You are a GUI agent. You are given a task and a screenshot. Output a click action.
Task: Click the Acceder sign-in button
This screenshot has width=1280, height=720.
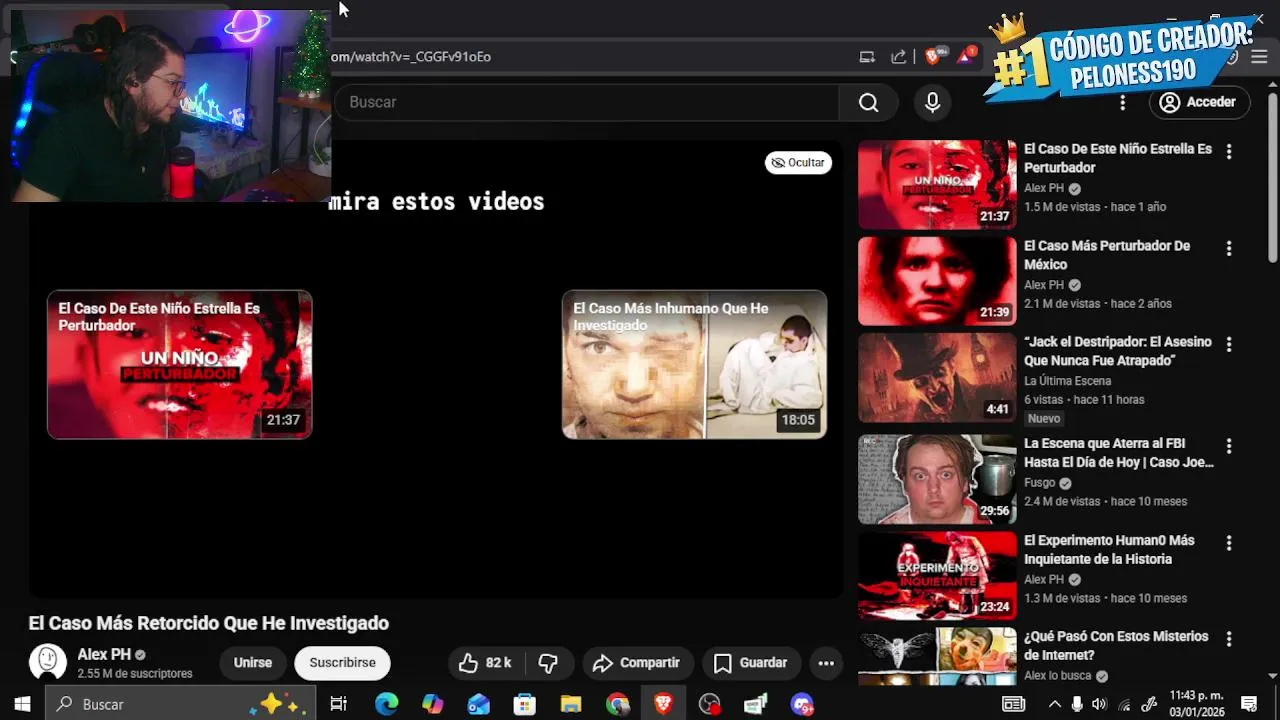[1198, 102]
